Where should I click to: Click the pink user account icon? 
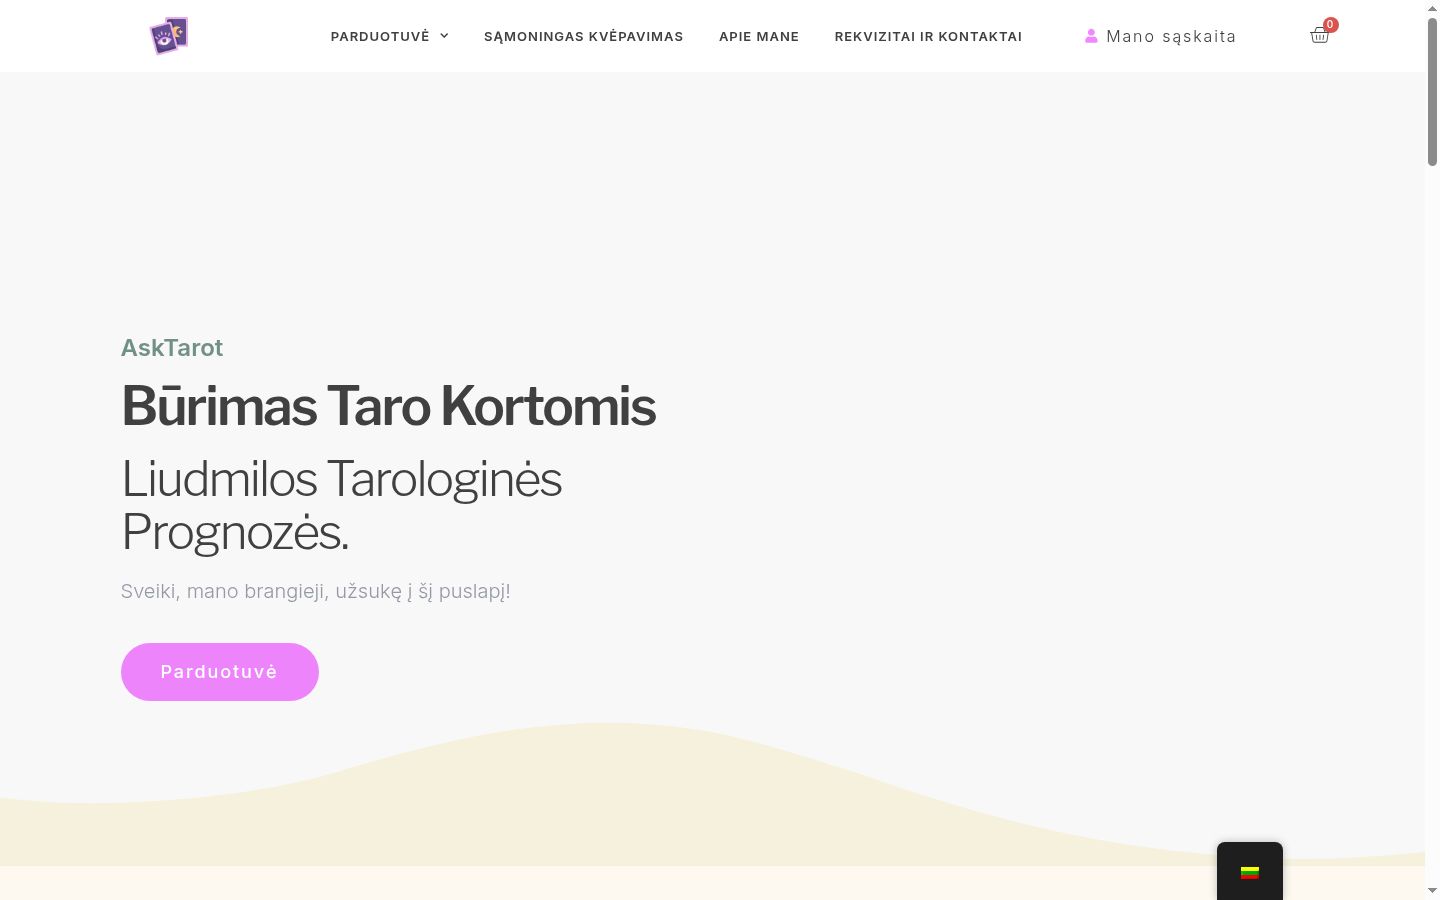tap(1091, 36)
